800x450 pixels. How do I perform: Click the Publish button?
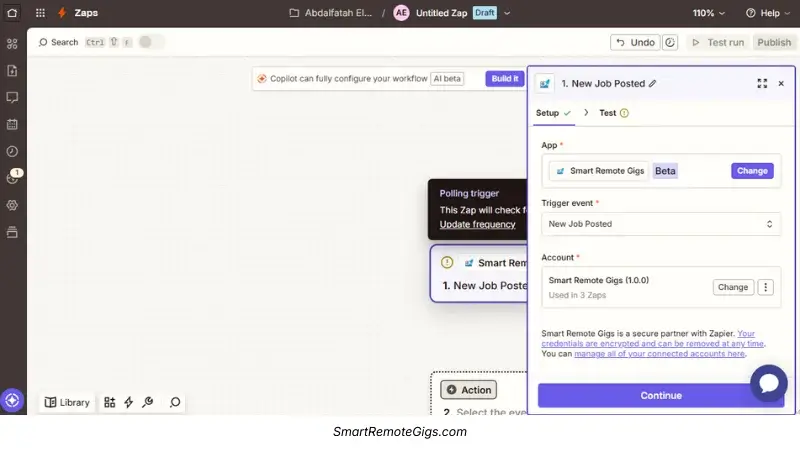coord(774,42)
